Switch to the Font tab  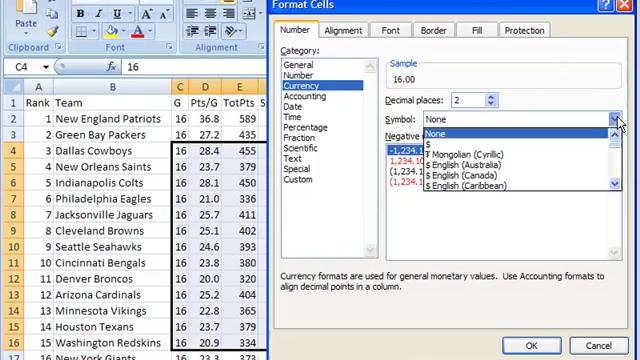point(391,31)
